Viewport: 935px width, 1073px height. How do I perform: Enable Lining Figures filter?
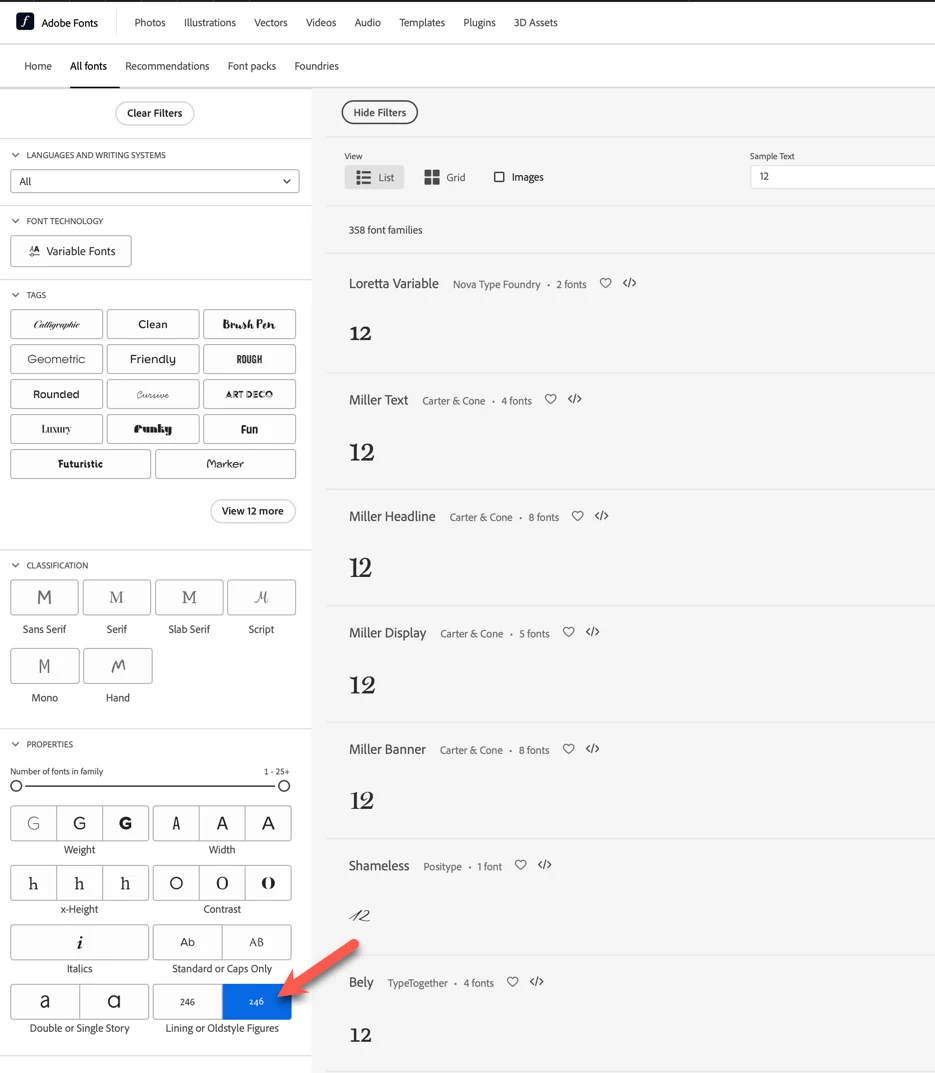[x=188, y=1002]
